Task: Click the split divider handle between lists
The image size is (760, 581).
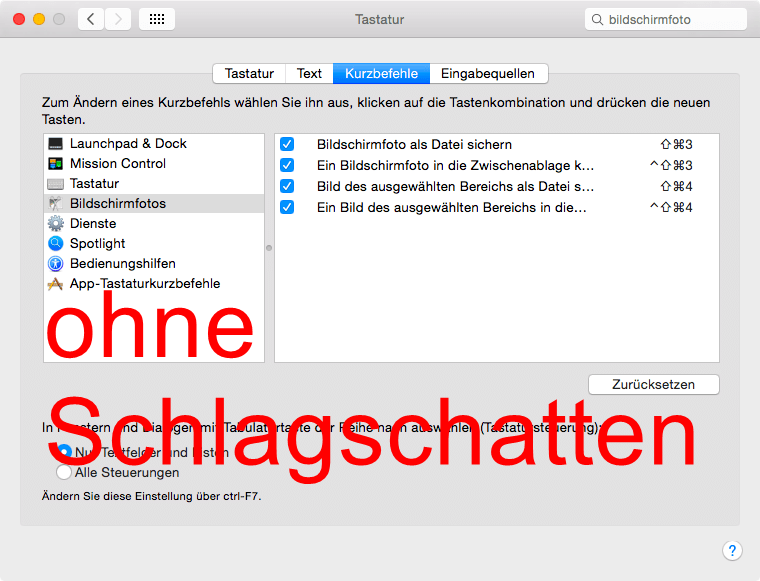Action: click(x=269, y=247)
